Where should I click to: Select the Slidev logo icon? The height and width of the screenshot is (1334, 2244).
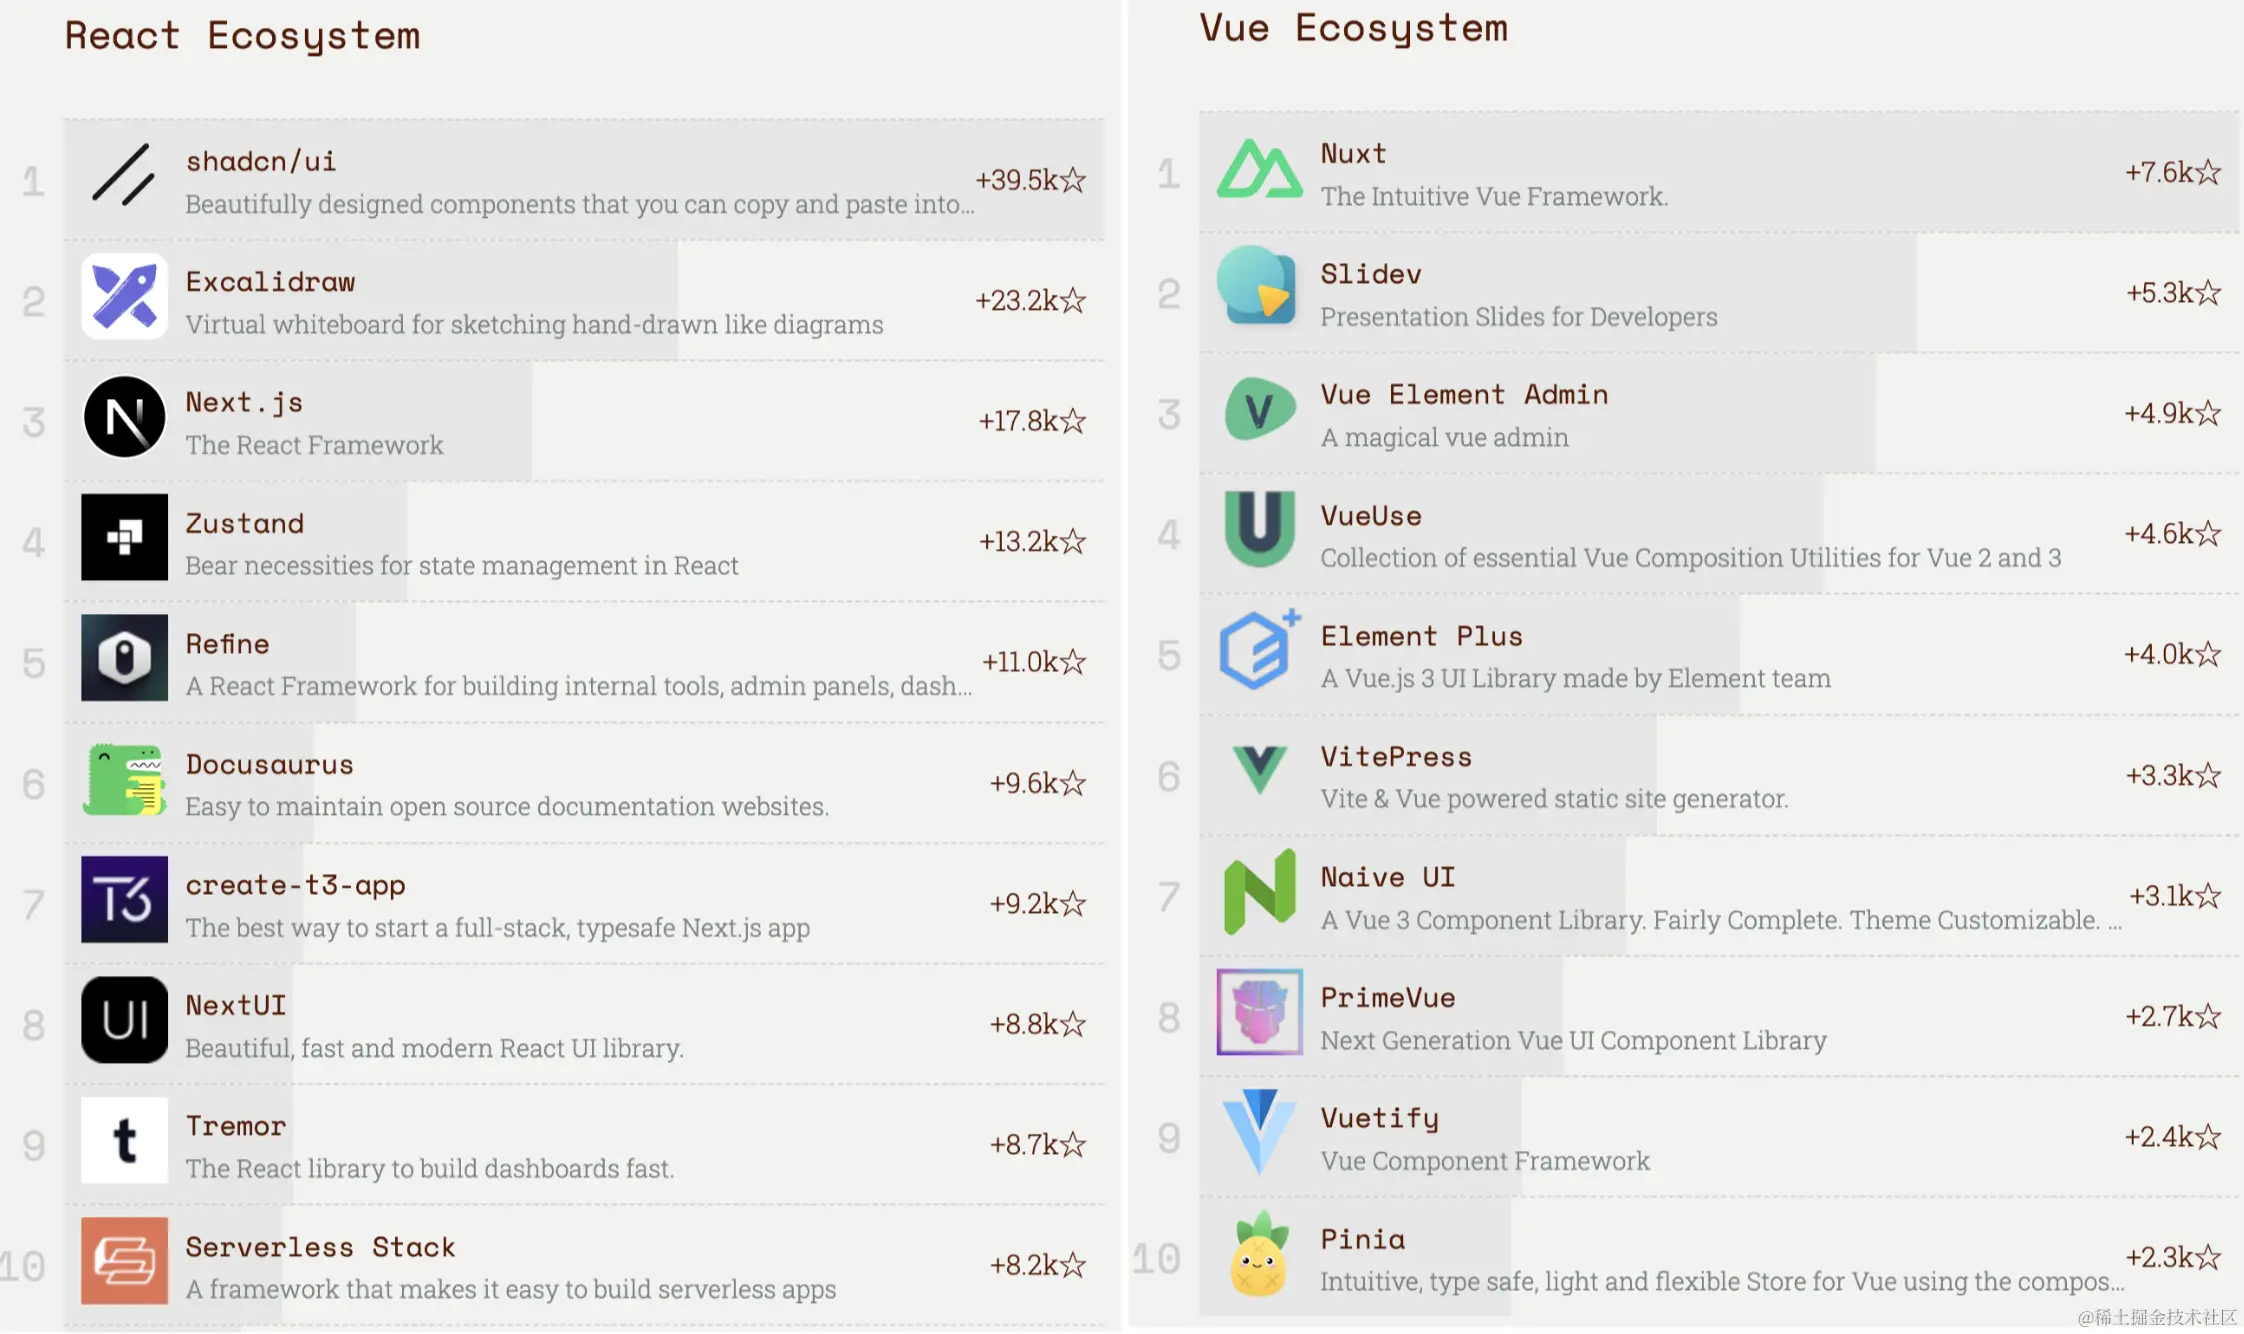pyautogui.click(x=1257, y=286)
